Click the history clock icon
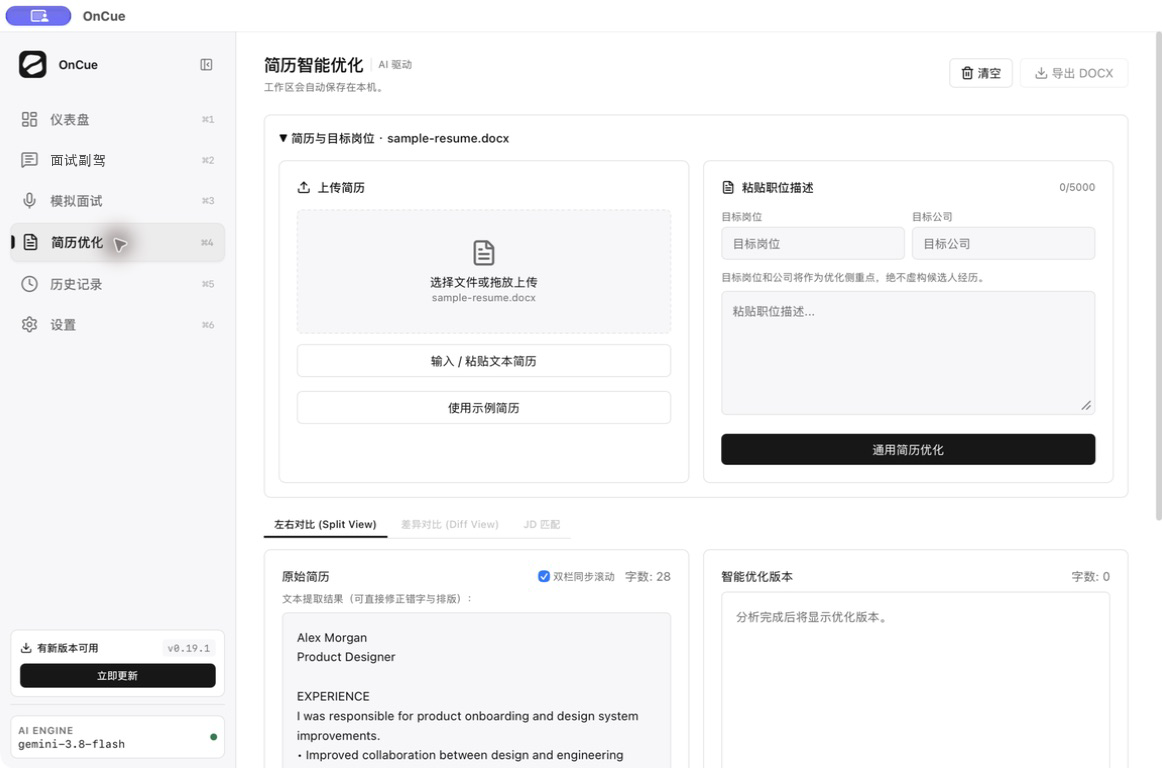 coord(30,284)
